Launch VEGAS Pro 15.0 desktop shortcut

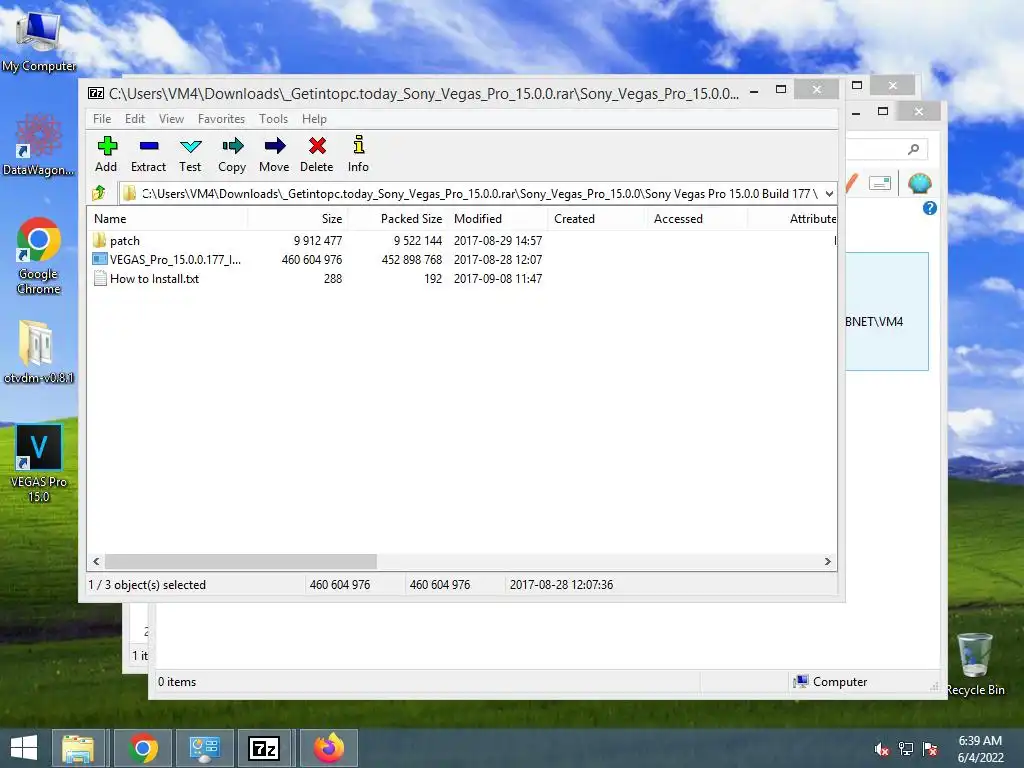tap(39, 464)
